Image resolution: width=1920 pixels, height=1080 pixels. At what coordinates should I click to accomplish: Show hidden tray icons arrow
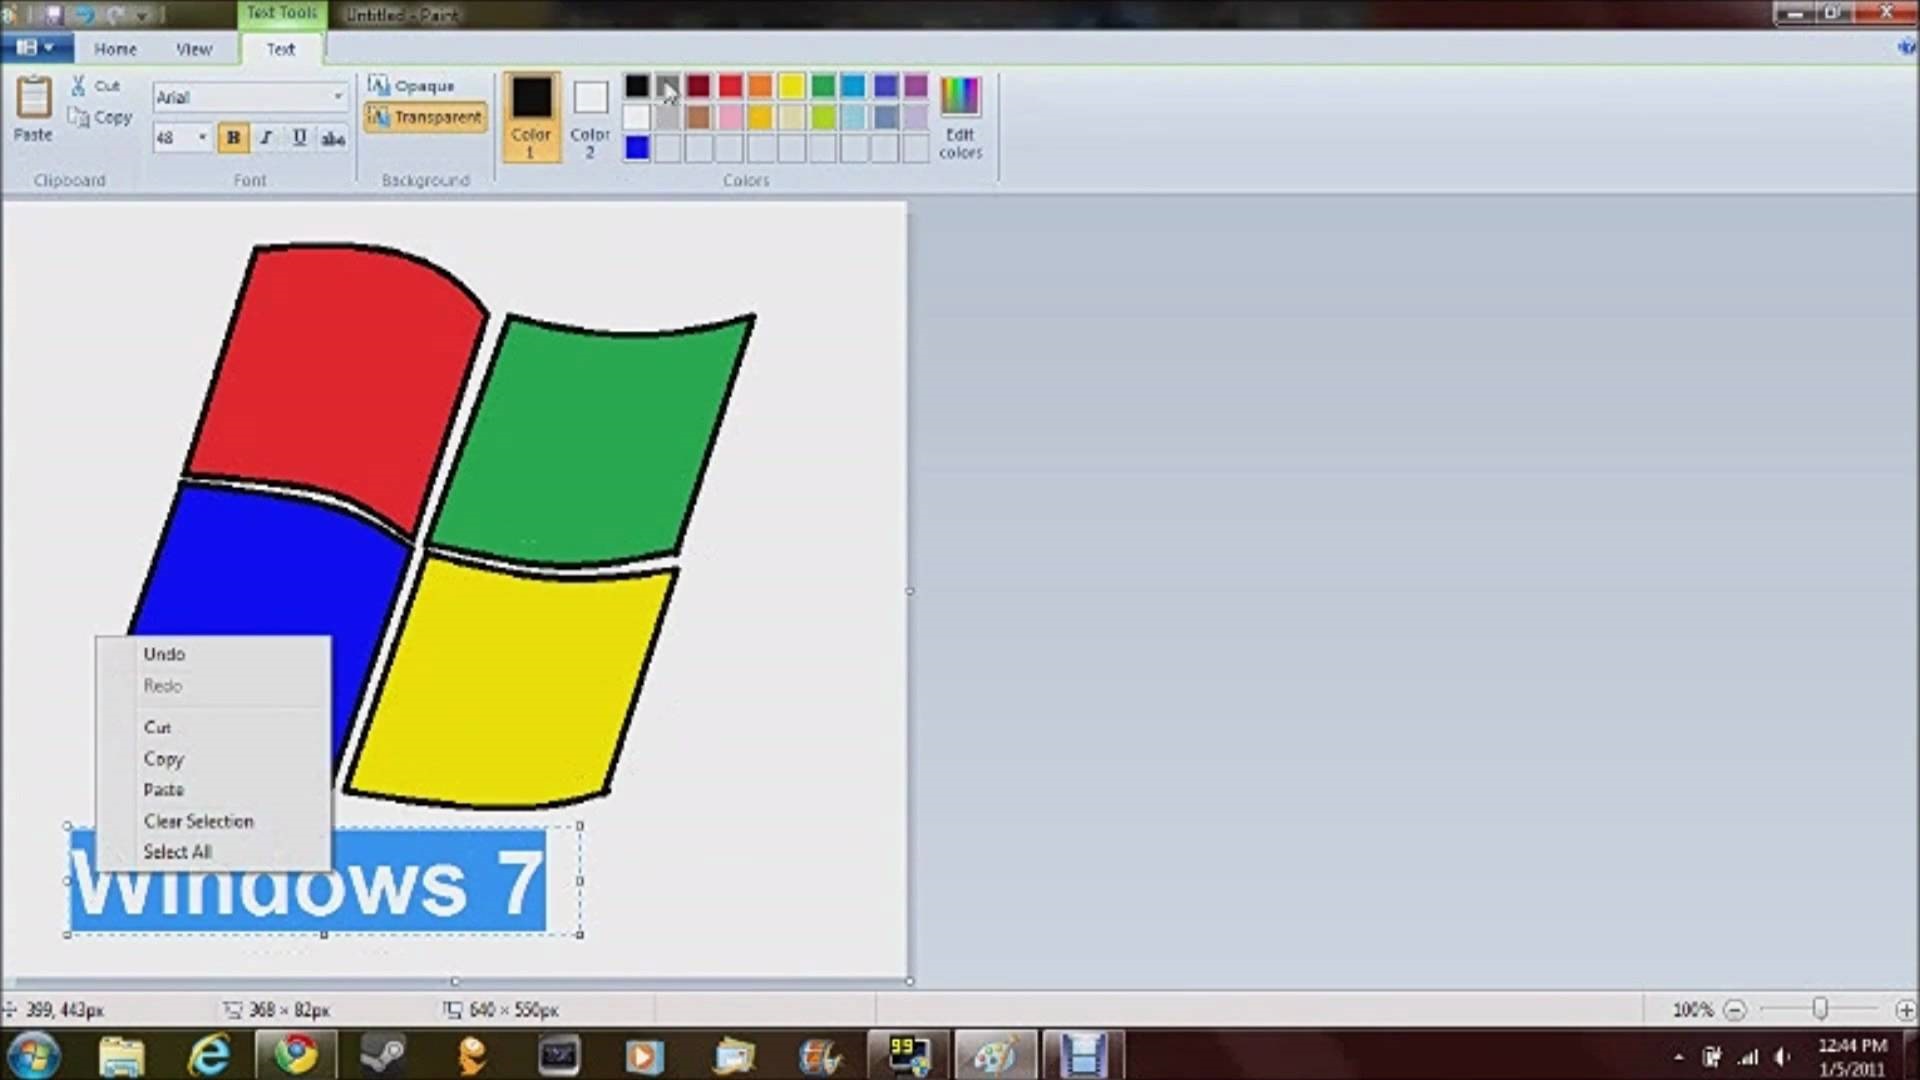point(1679,1057)
